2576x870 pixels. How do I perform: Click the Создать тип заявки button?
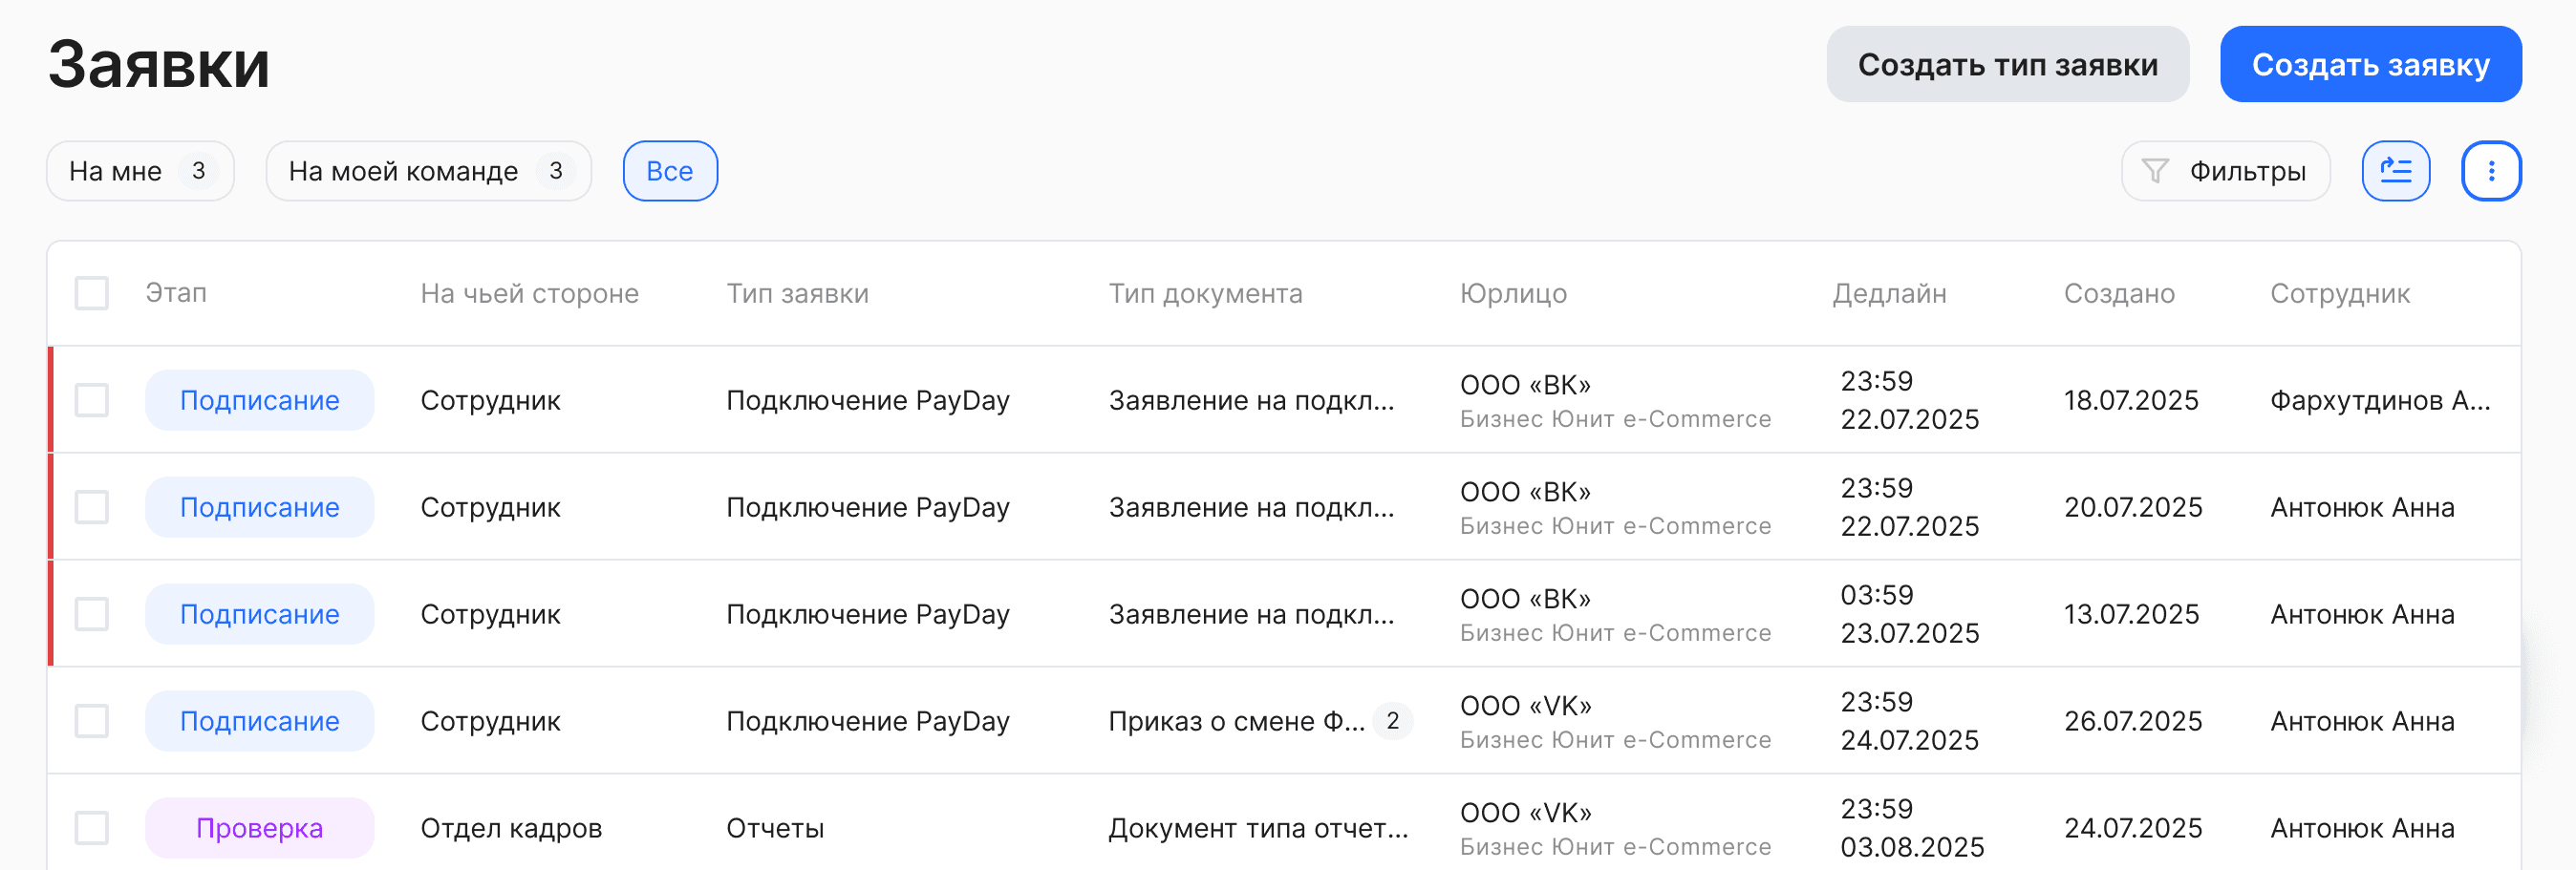(x=2007, y=64)
